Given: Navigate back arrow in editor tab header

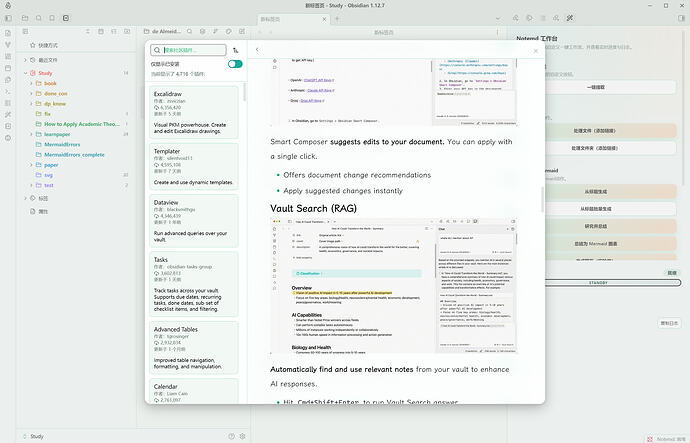Looking at the screenshot, I should pyautogui.click(x=260, y=32).
